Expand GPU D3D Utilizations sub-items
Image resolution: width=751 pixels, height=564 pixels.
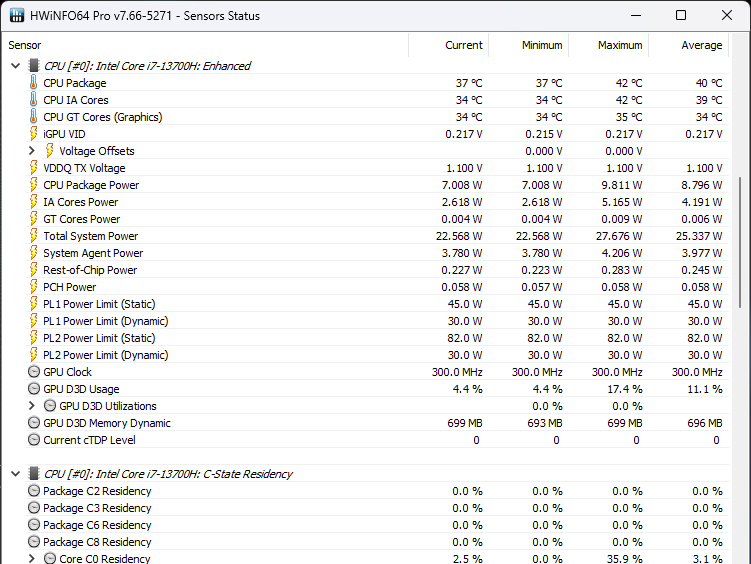point(32,406)
